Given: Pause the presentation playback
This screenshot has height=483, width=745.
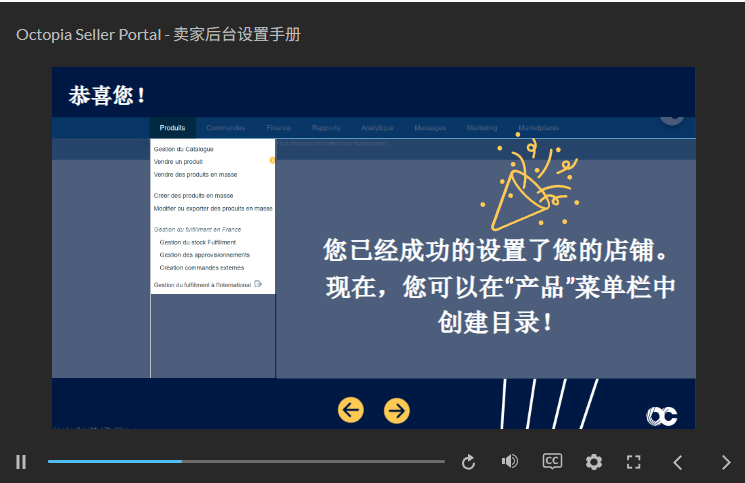Looking at the screenshot, I should click(21, 462).
